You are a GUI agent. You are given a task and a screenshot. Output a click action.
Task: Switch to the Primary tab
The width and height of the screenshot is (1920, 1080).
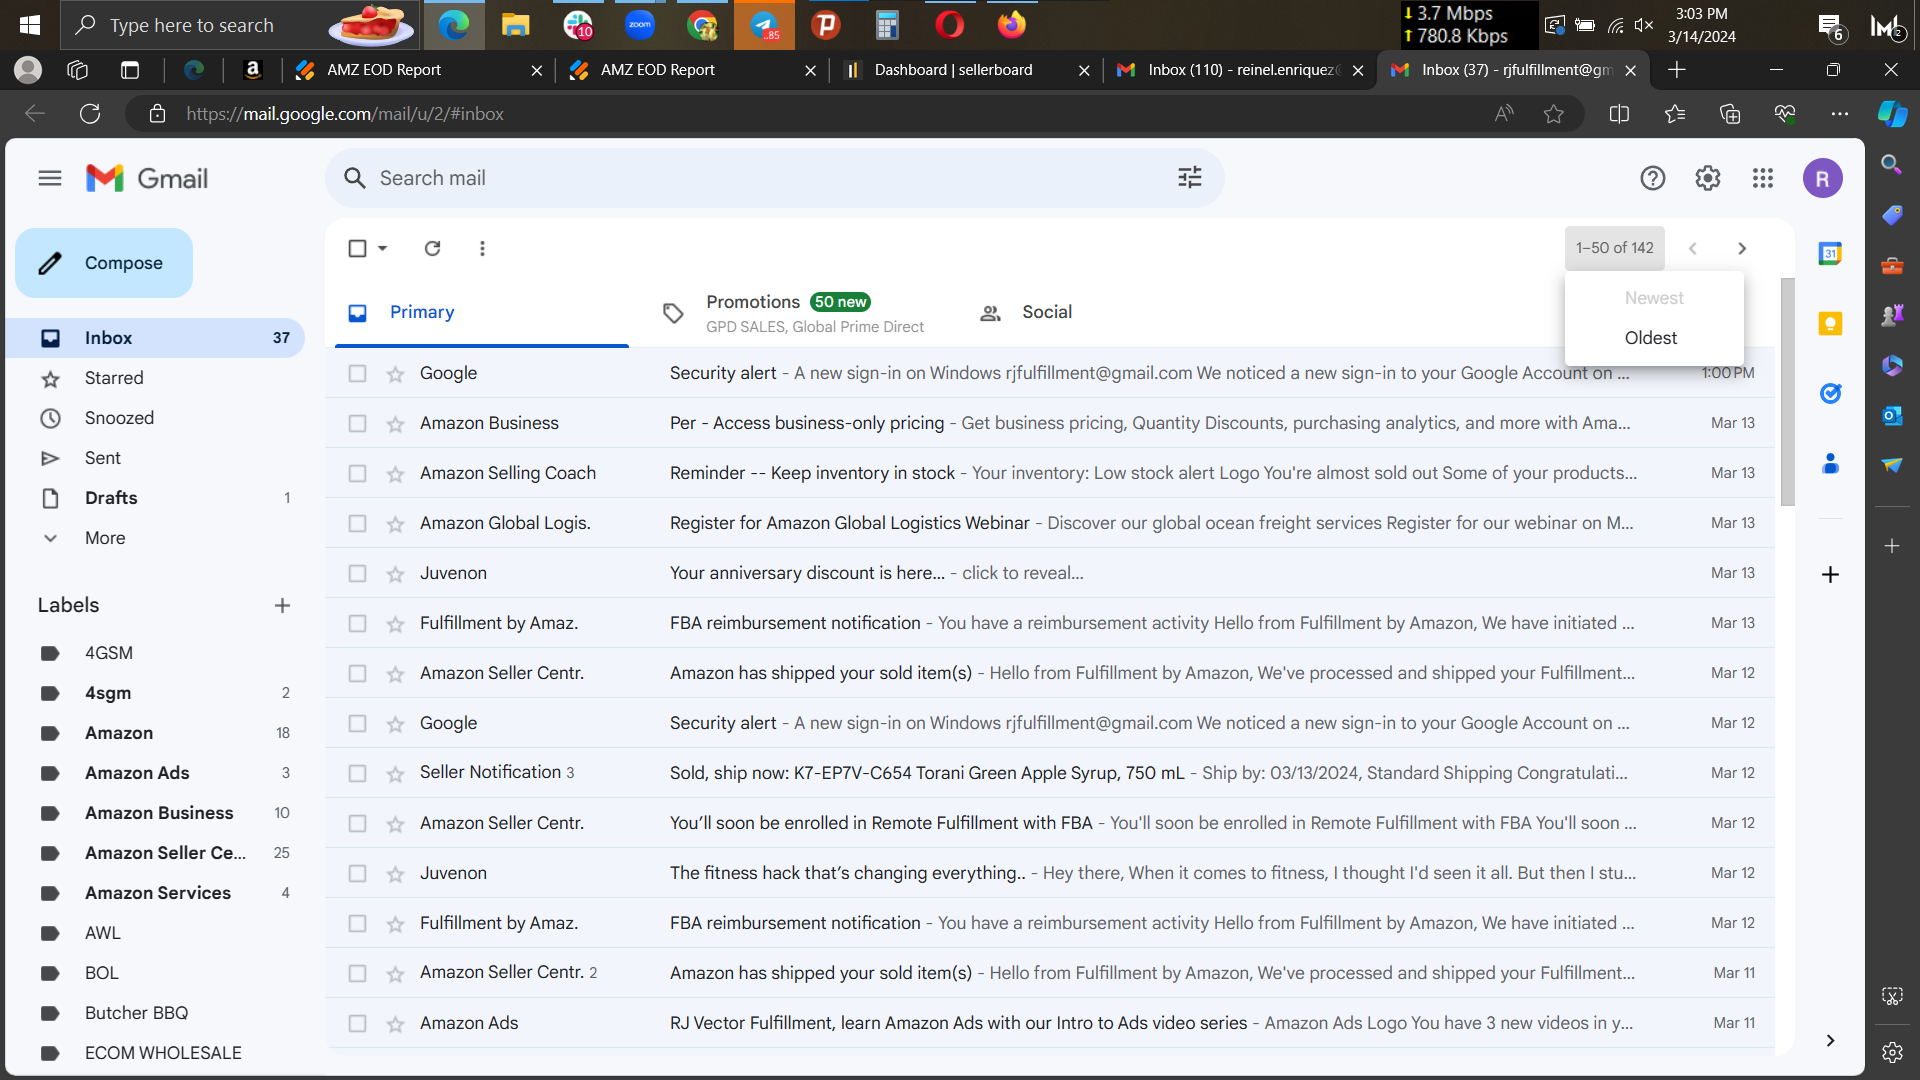(481, 313)
